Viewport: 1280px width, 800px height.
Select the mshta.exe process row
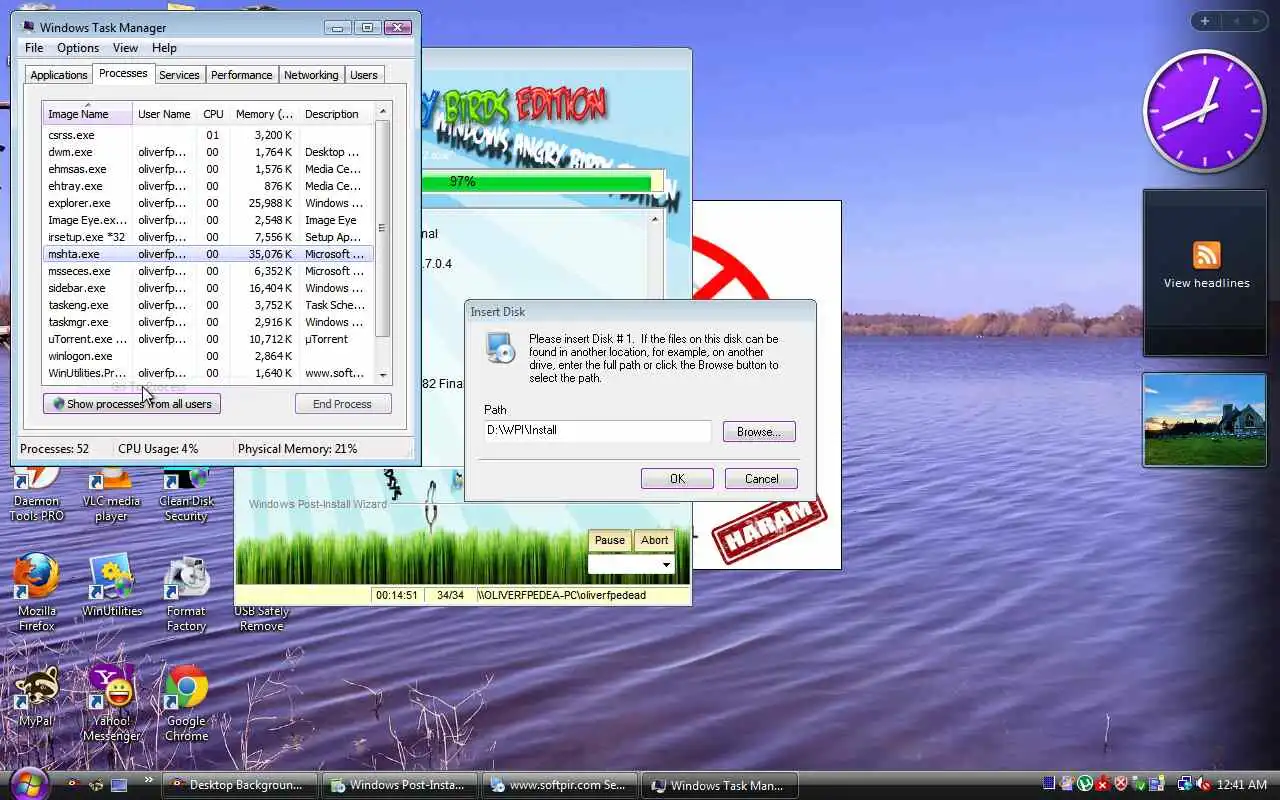208,254
